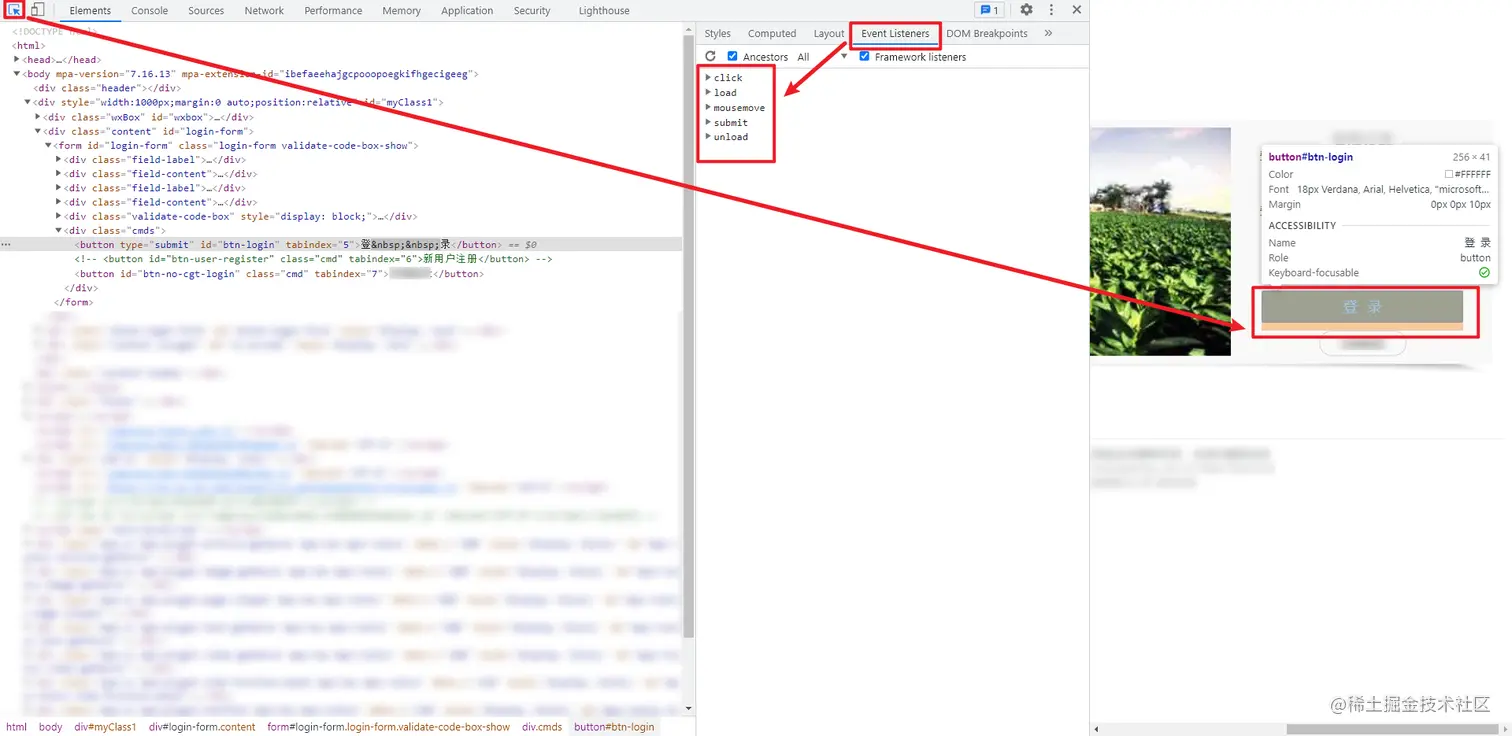
Task: Open the Security tab
Action: (532, 10)
